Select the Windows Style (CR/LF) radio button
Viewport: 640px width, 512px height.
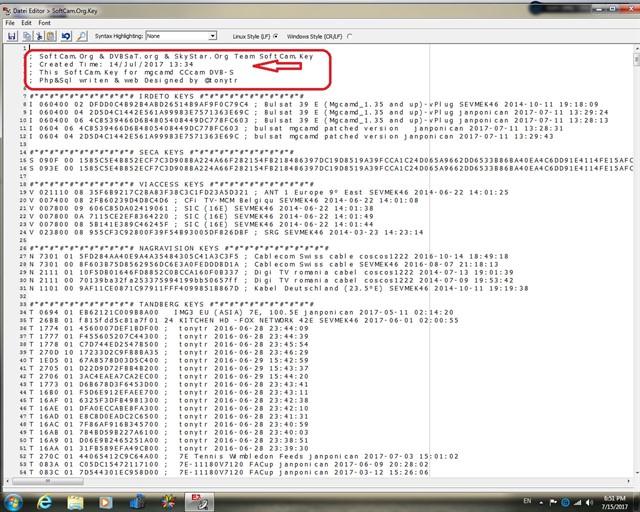pyautogui.click(x=349, y=36)
